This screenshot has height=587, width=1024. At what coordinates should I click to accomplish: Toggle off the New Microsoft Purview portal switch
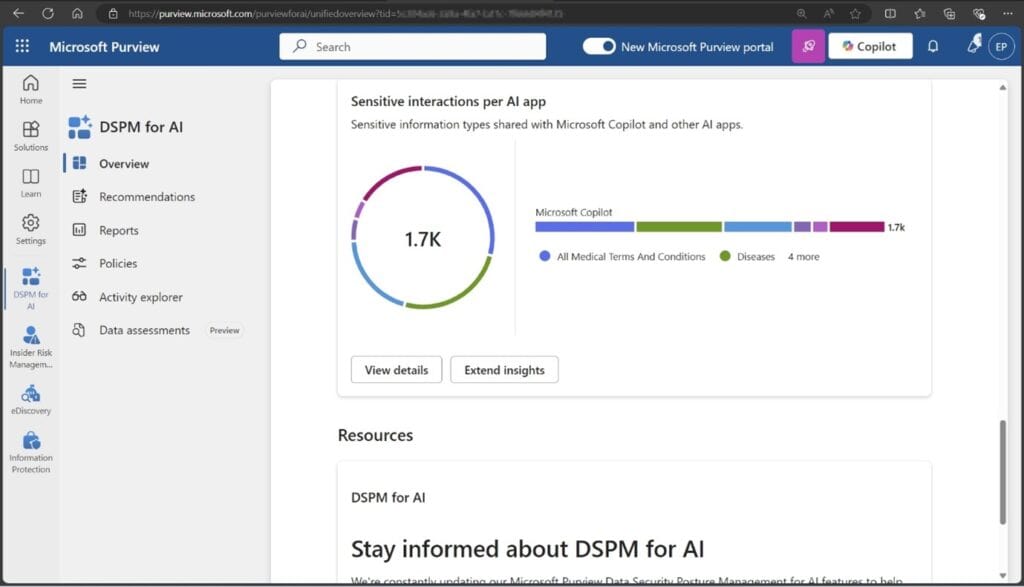coord(600,46)
